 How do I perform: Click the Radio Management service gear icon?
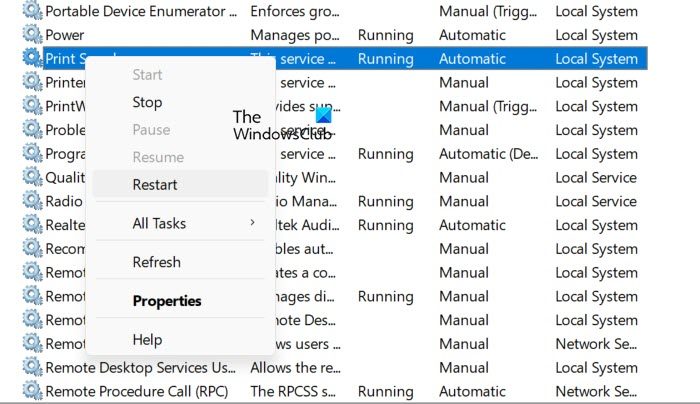pos(32,201)
